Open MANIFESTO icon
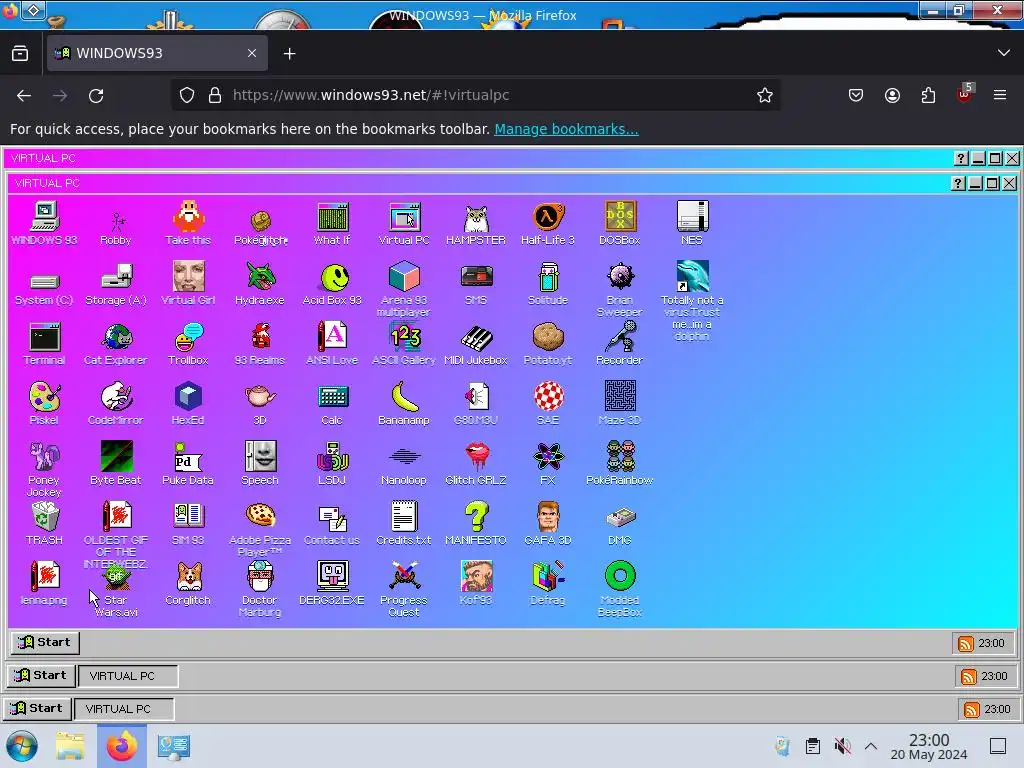Viewport: 1024px width, 768px height. (476, 524)
